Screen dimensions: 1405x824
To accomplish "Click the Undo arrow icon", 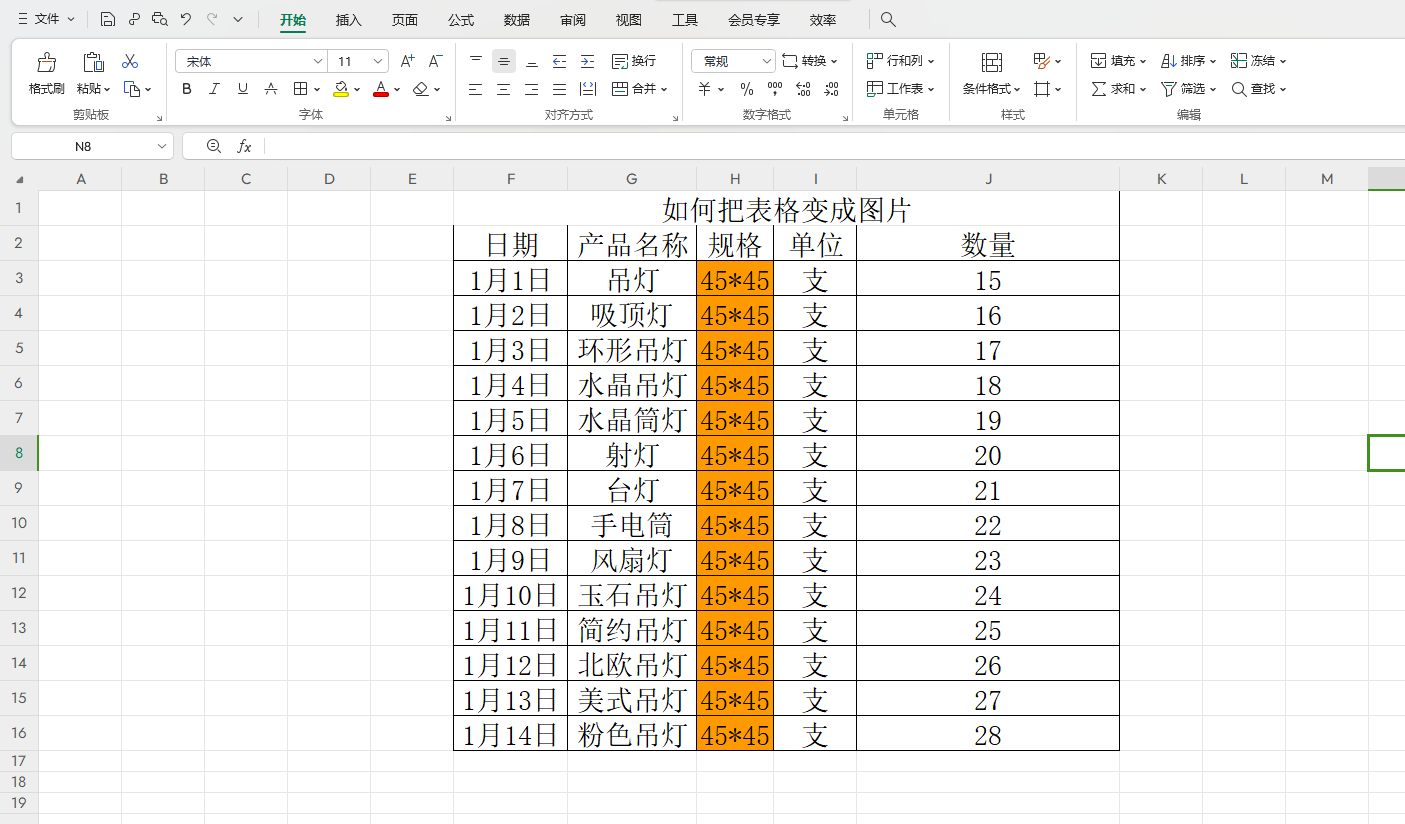I will (x=186, y=20).
